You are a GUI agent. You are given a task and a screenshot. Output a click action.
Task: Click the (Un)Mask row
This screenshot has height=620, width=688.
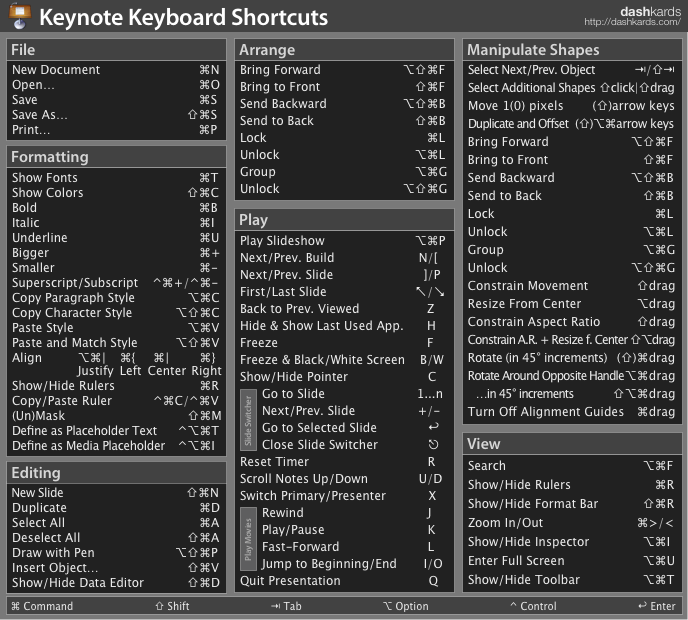click(x=116, y=416)
